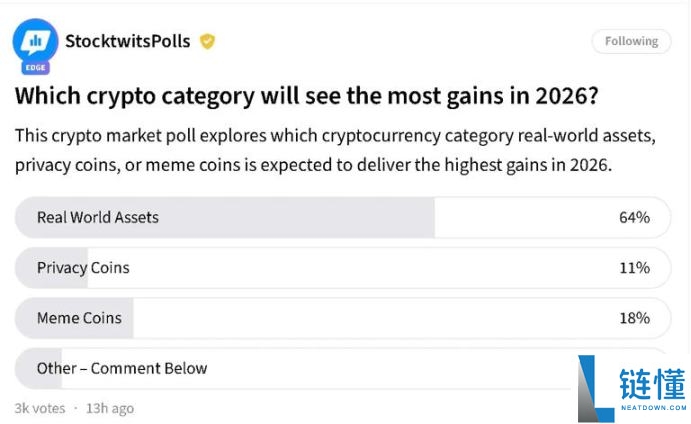The image size is (691, 424).
Task: Vote for Real World Assets
Action: [x=343, y=218]
